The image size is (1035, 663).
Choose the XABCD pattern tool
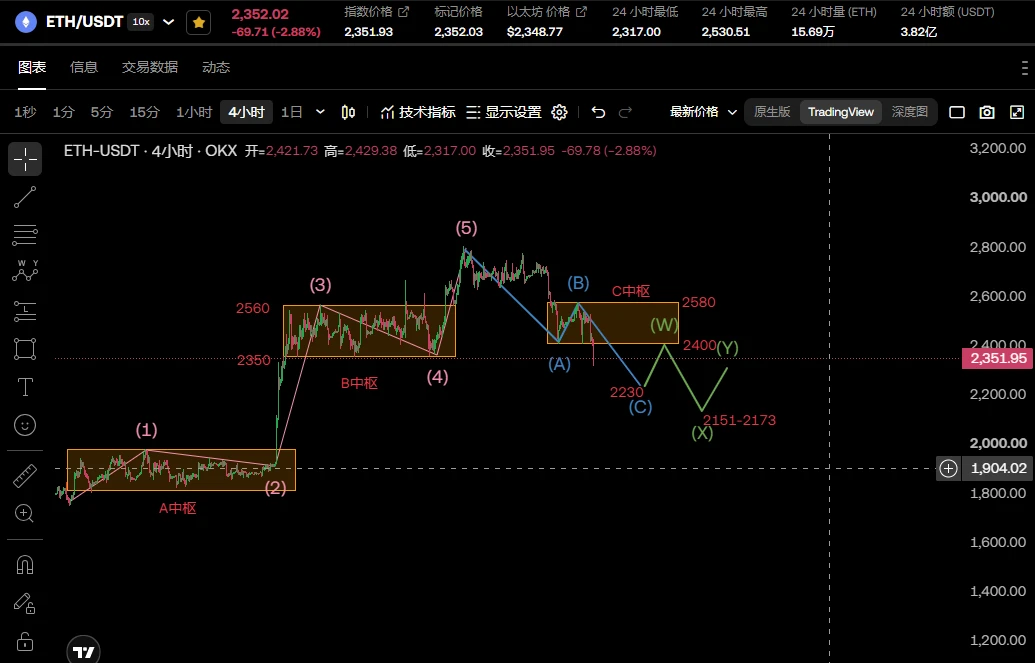tap(25, 271)
